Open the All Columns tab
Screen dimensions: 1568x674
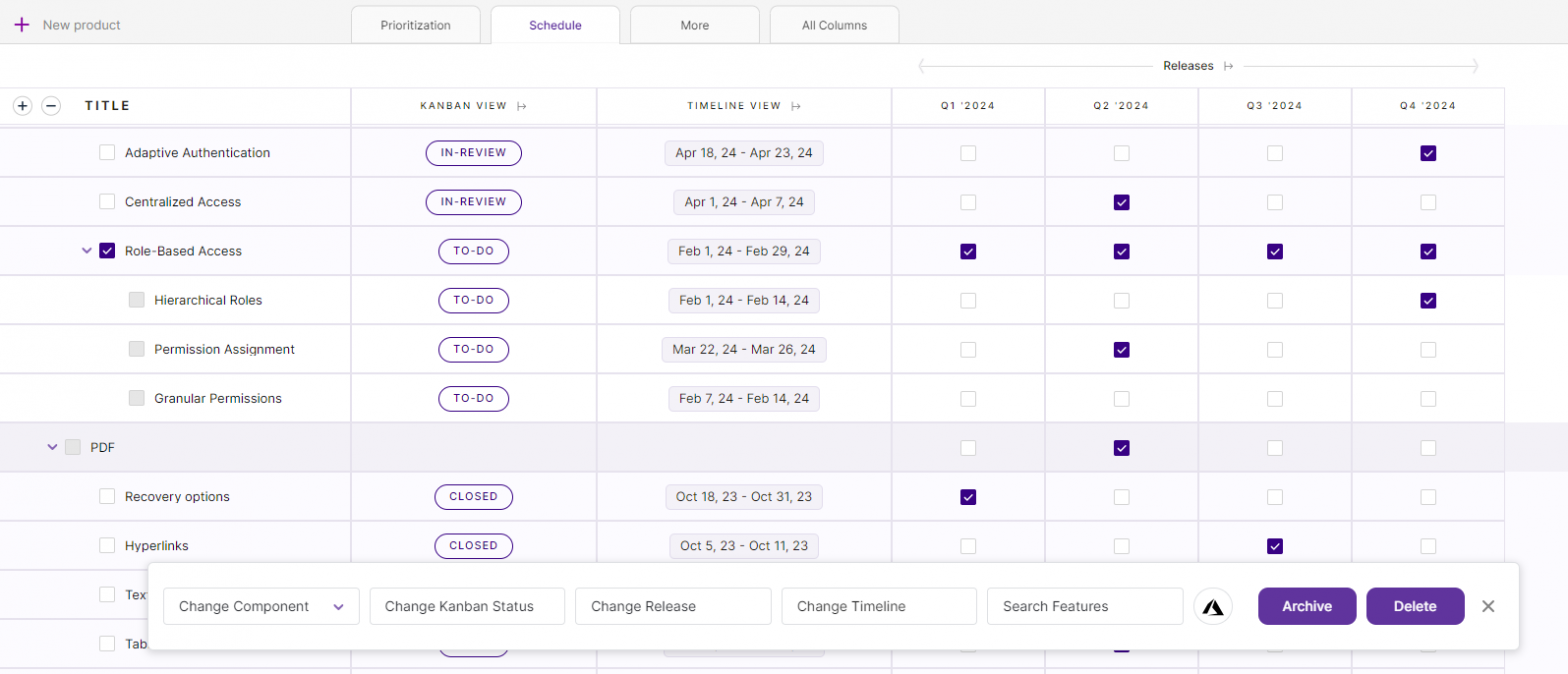tap(834, 25)
